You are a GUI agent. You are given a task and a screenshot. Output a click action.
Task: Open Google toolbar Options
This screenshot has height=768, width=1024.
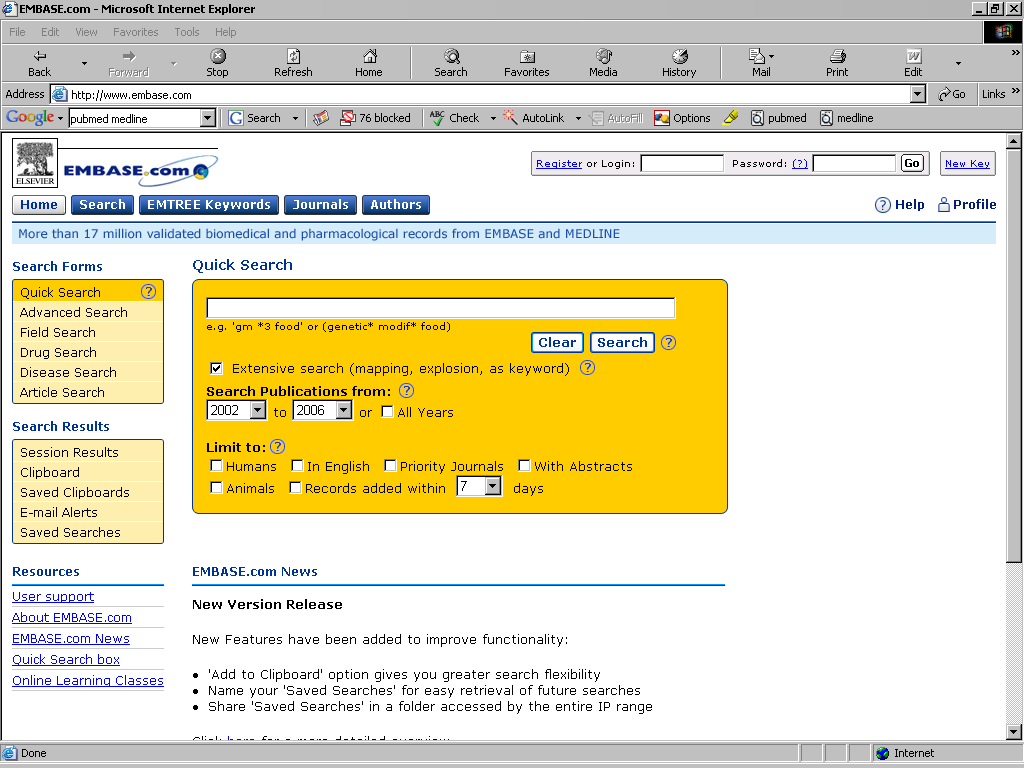click(x=682, y=118)
